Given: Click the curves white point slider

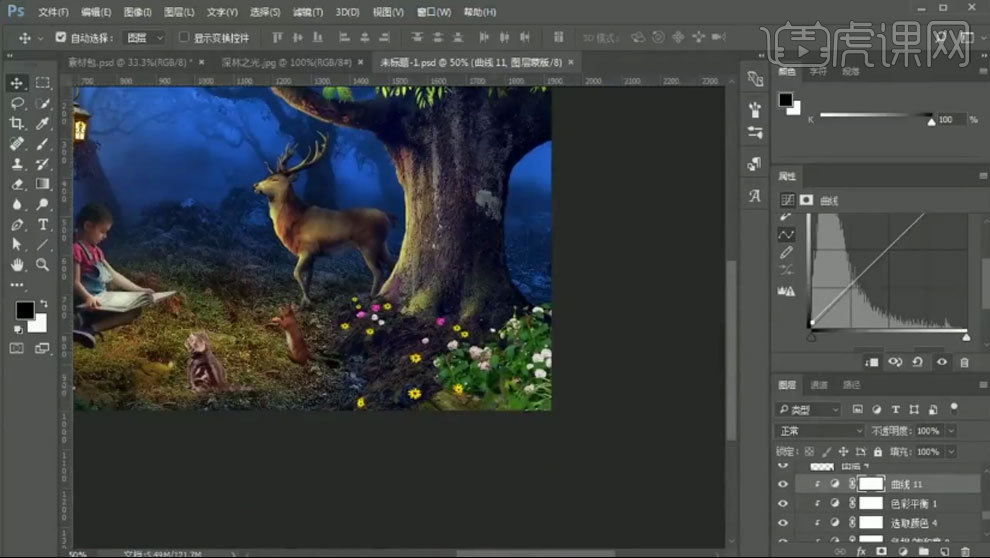Looking at the screenshot, I should [966, 338].
